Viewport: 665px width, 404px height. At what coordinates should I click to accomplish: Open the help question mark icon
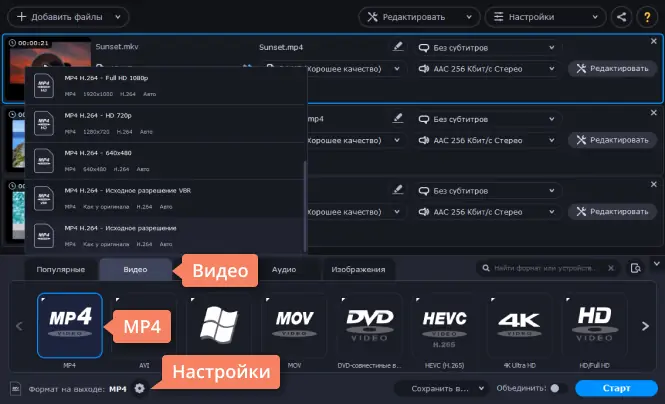tap(647, 17)
